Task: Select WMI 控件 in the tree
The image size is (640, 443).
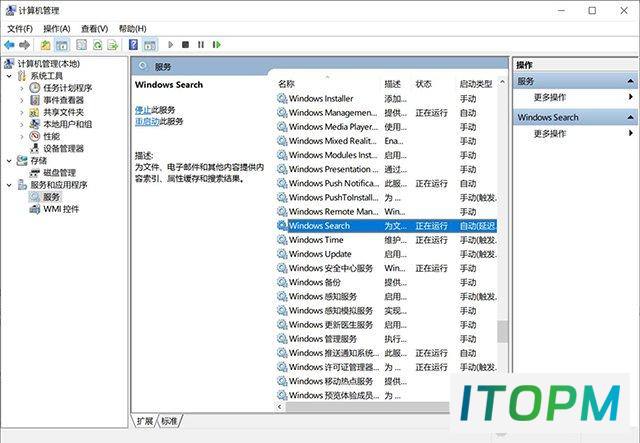Action: (x=61, y=209)
